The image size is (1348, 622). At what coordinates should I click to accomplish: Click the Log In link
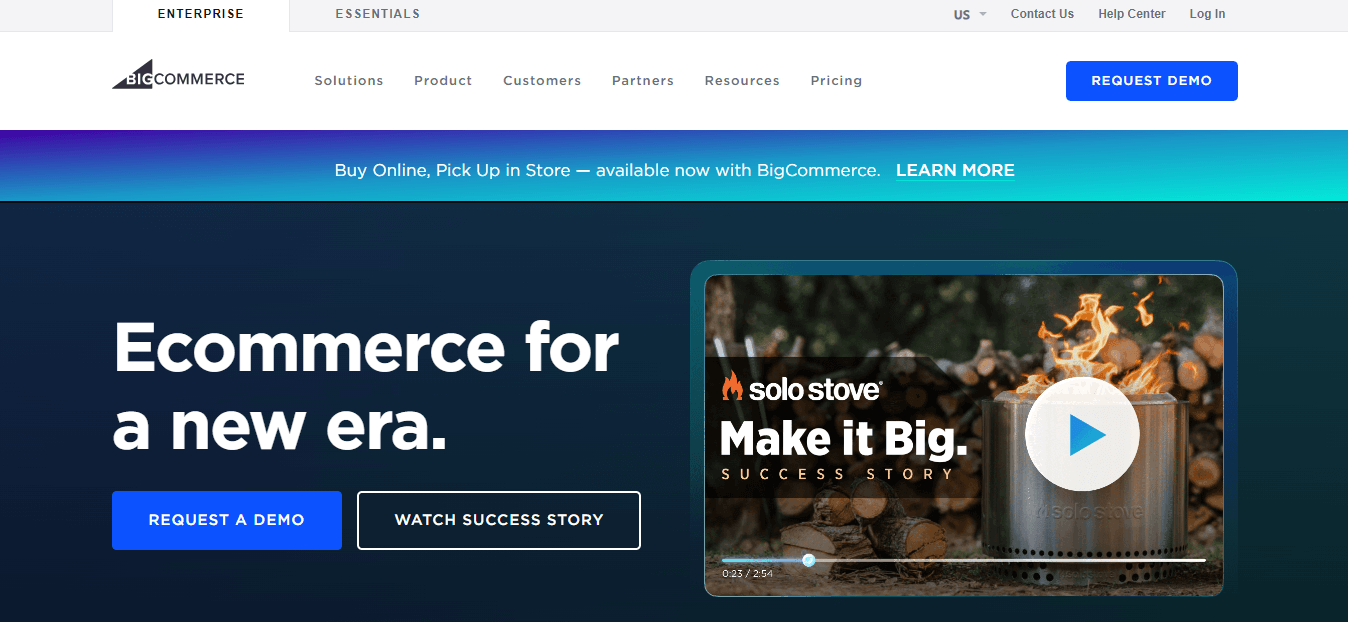point(1207,14)
